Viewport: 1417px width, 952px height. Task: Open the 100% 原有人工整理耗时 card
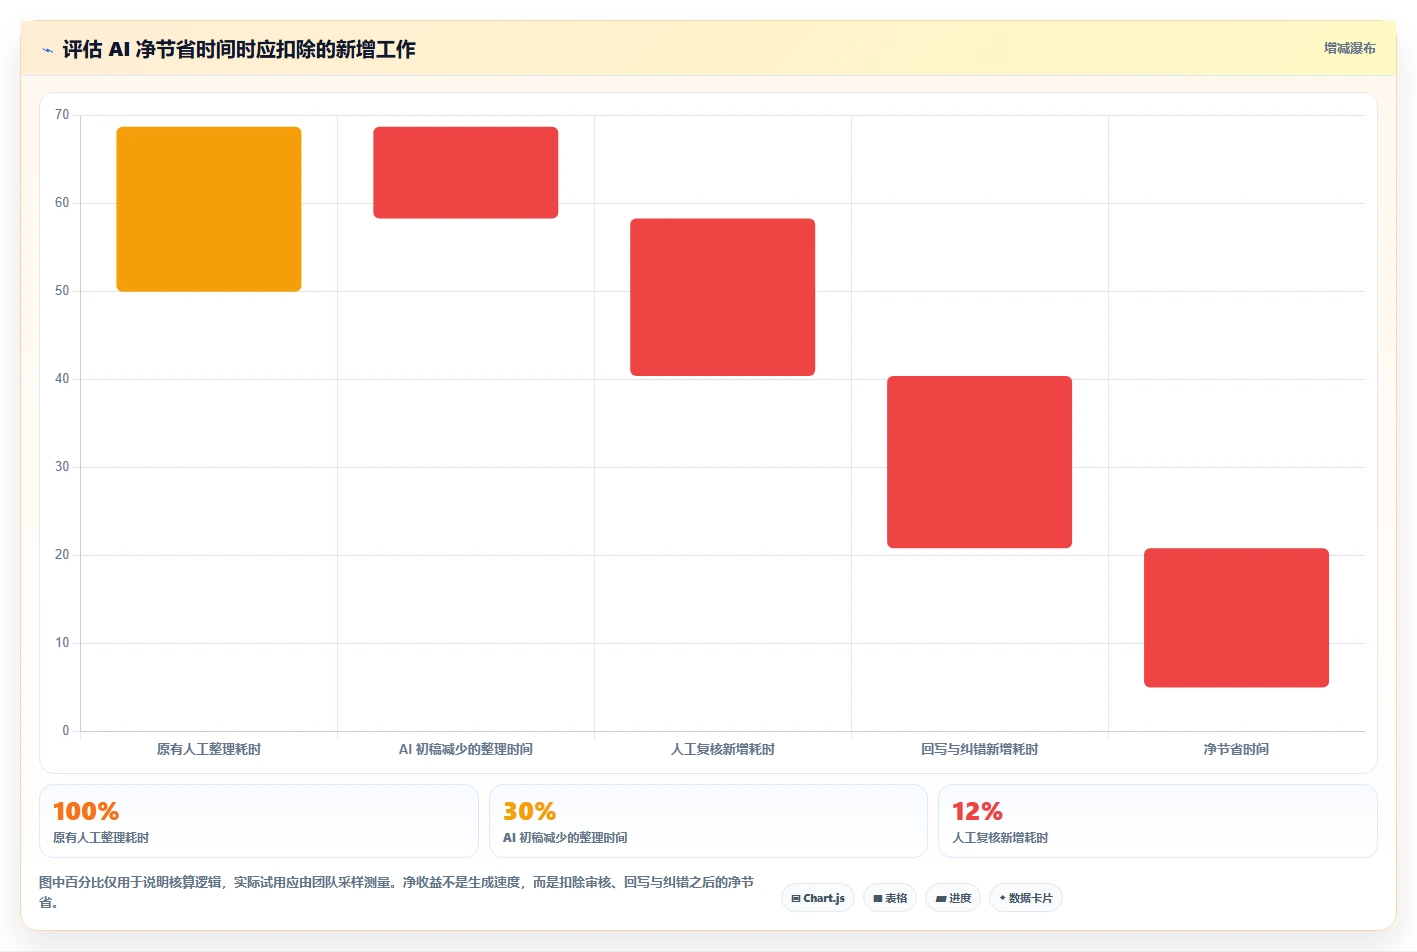coord(259,821)
